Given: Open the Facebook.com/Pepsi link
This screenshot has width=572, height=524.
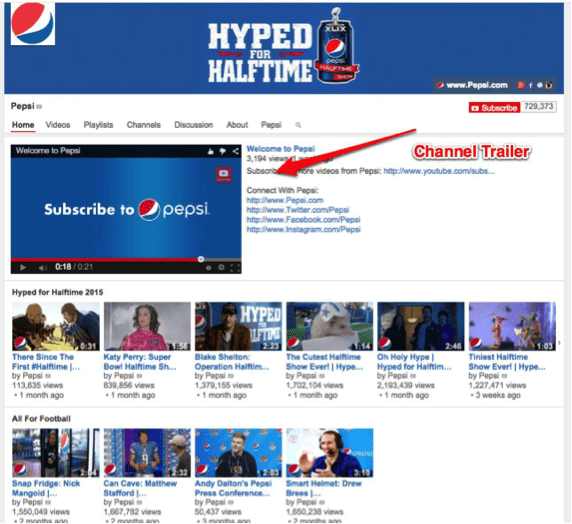Looking at the screenshot, I should click(x=303, y=220).
